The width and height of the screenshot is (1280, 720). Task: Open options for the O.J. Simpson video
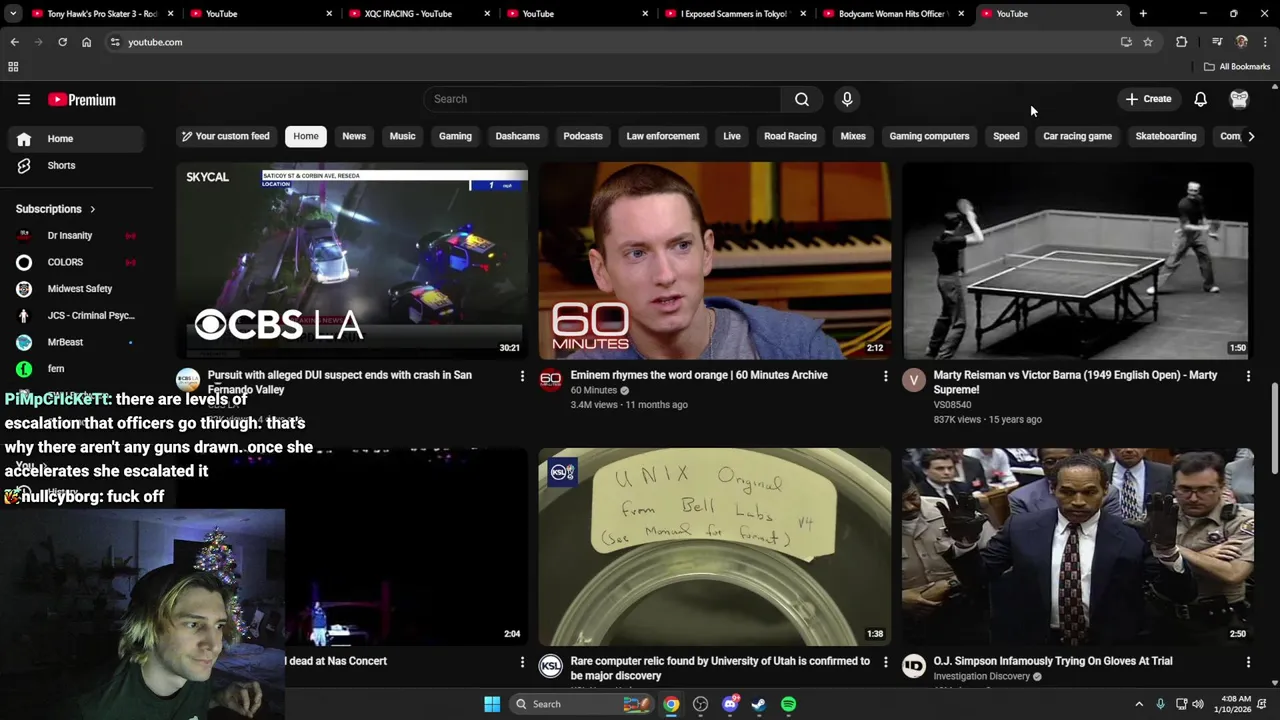click(1248, 662)
